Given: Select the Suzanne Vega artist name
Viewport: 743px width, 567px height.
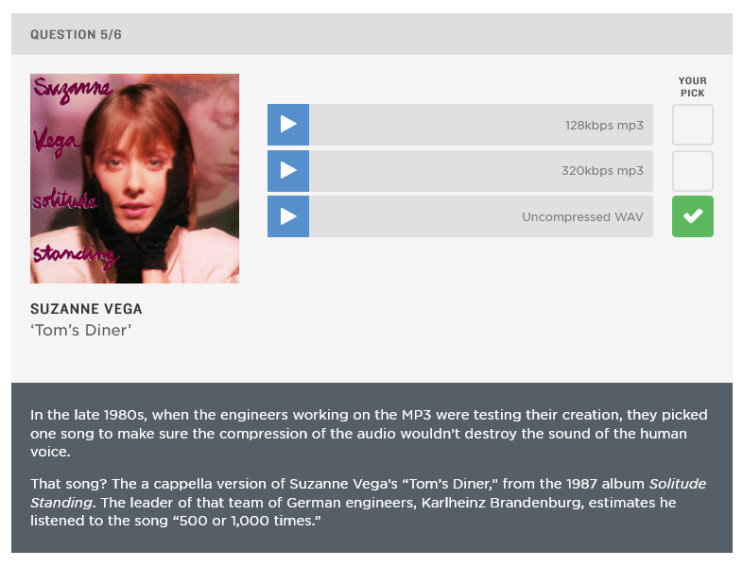Looking at the screenshot, I should coord(86,309).
